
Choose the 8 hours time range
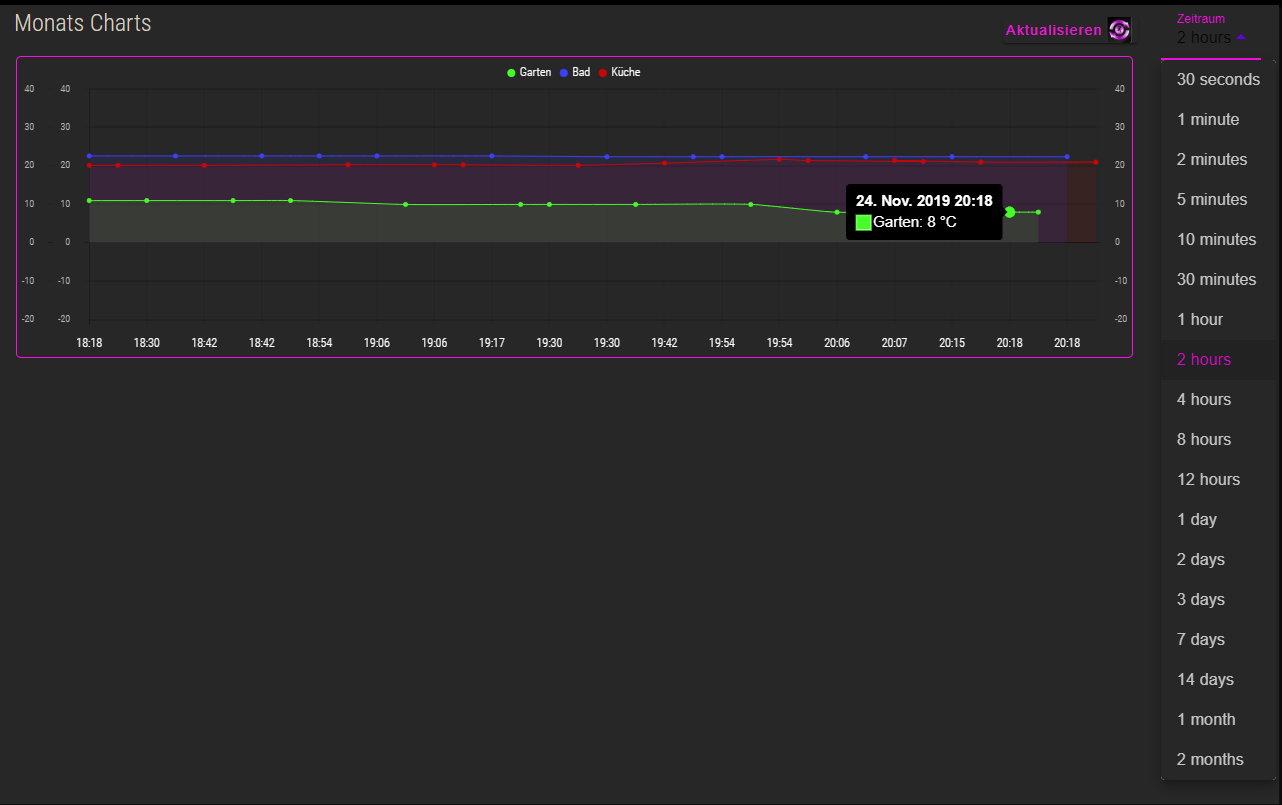pyautogui.click(x=1218, y=439)
